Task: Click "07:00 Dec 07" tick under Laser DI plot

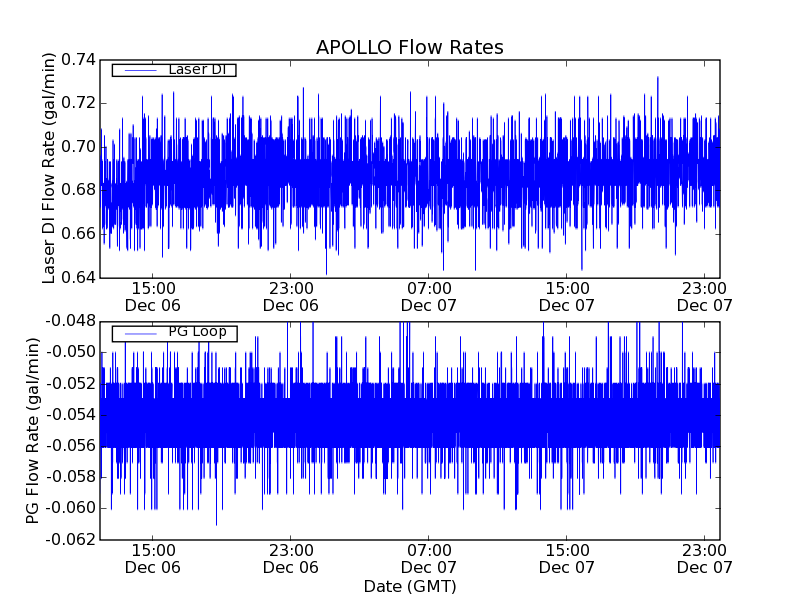Action: (429, 297)
